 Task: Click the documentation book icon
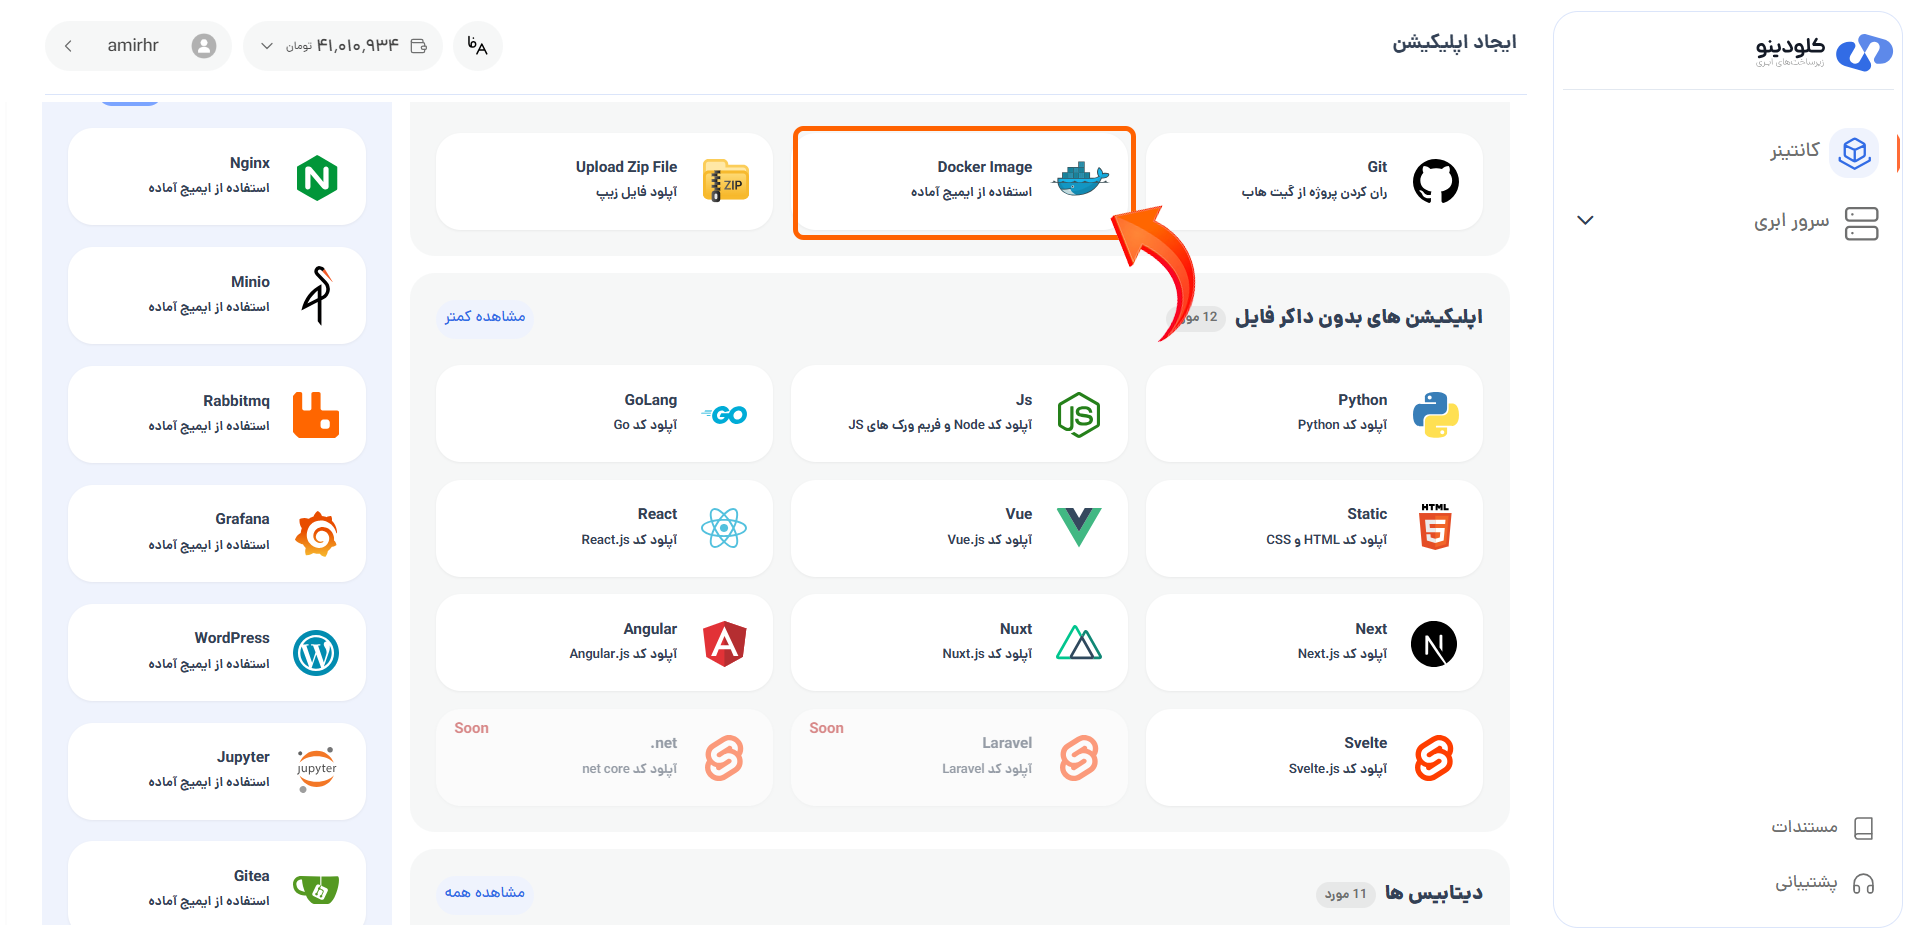tap(1863, 828)
